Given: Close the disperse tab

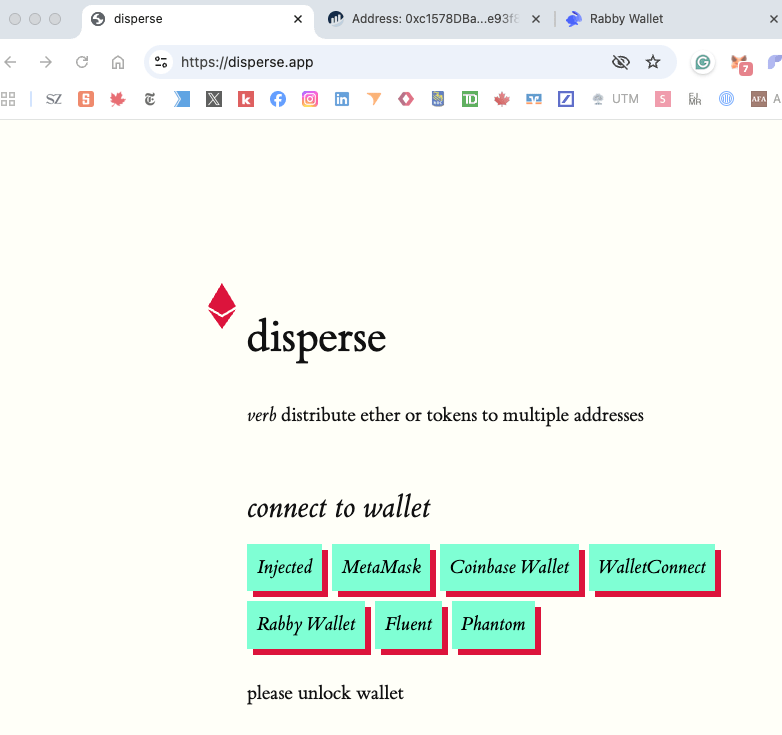Looking at the screenshot, I should point(298,19).
